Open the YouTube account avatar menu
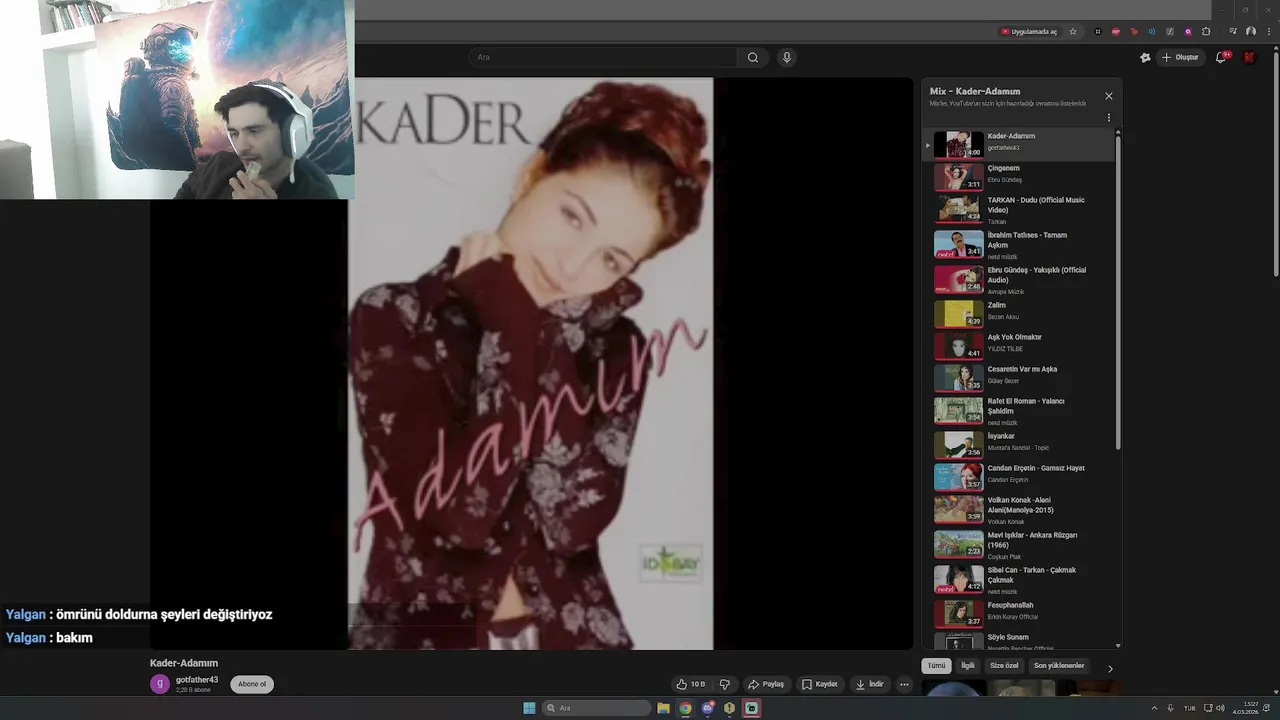 [1249, 57]
